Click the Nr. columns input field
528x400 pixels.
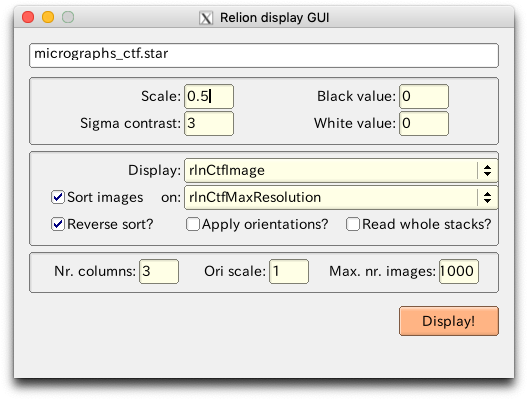pos(159,271)
